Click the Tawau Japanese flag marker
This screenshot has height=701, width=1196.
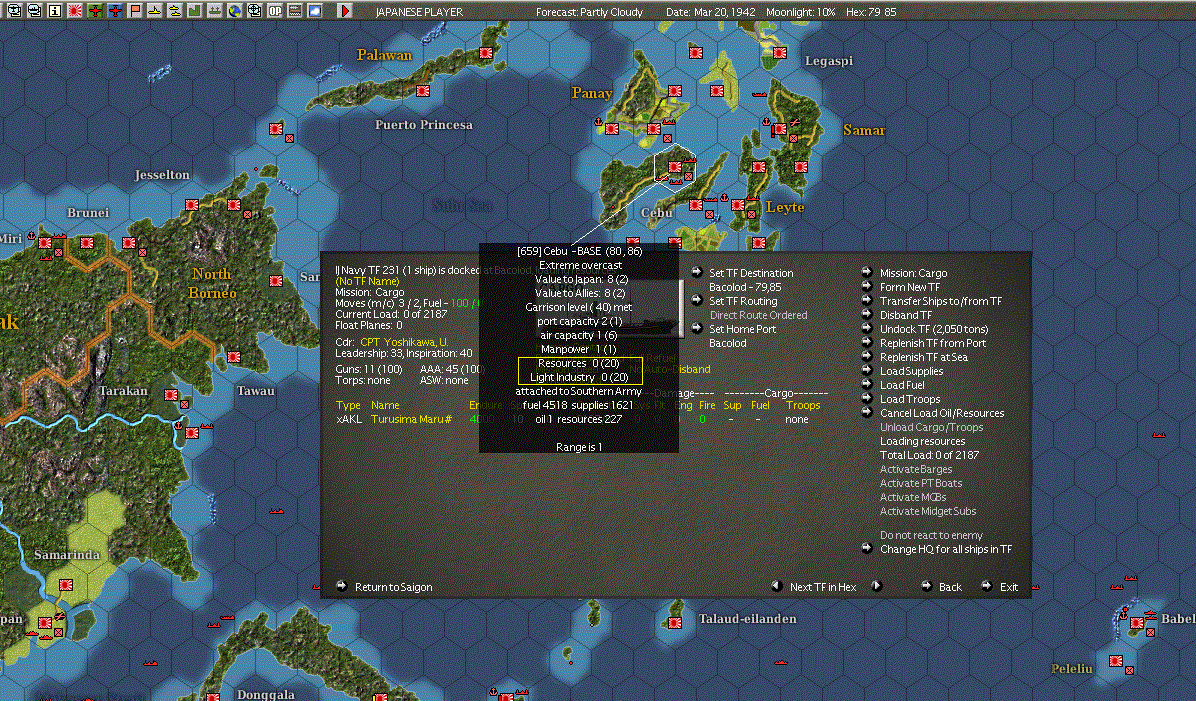pyautogui.click(x=233, y=357)
